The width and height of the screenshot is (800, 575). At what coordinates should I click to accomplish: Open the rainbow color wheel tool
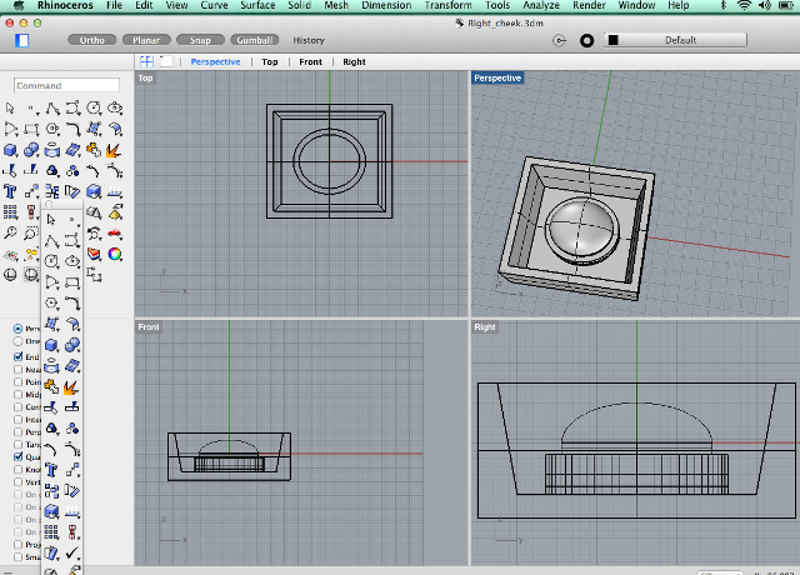click(115, 254)
